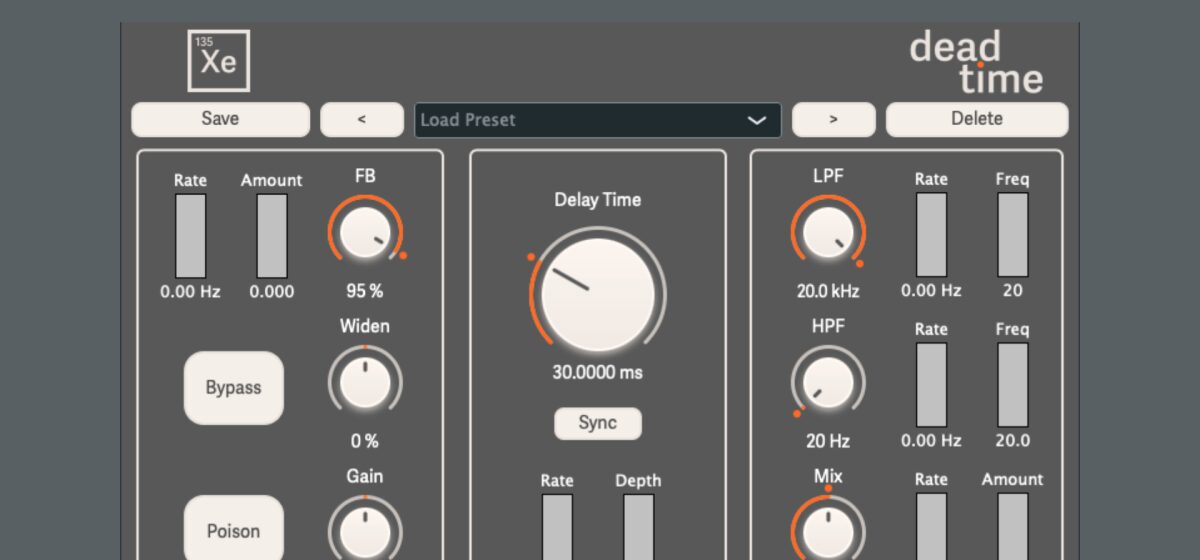
Task: Go to the previous preset
Action: 362,120
